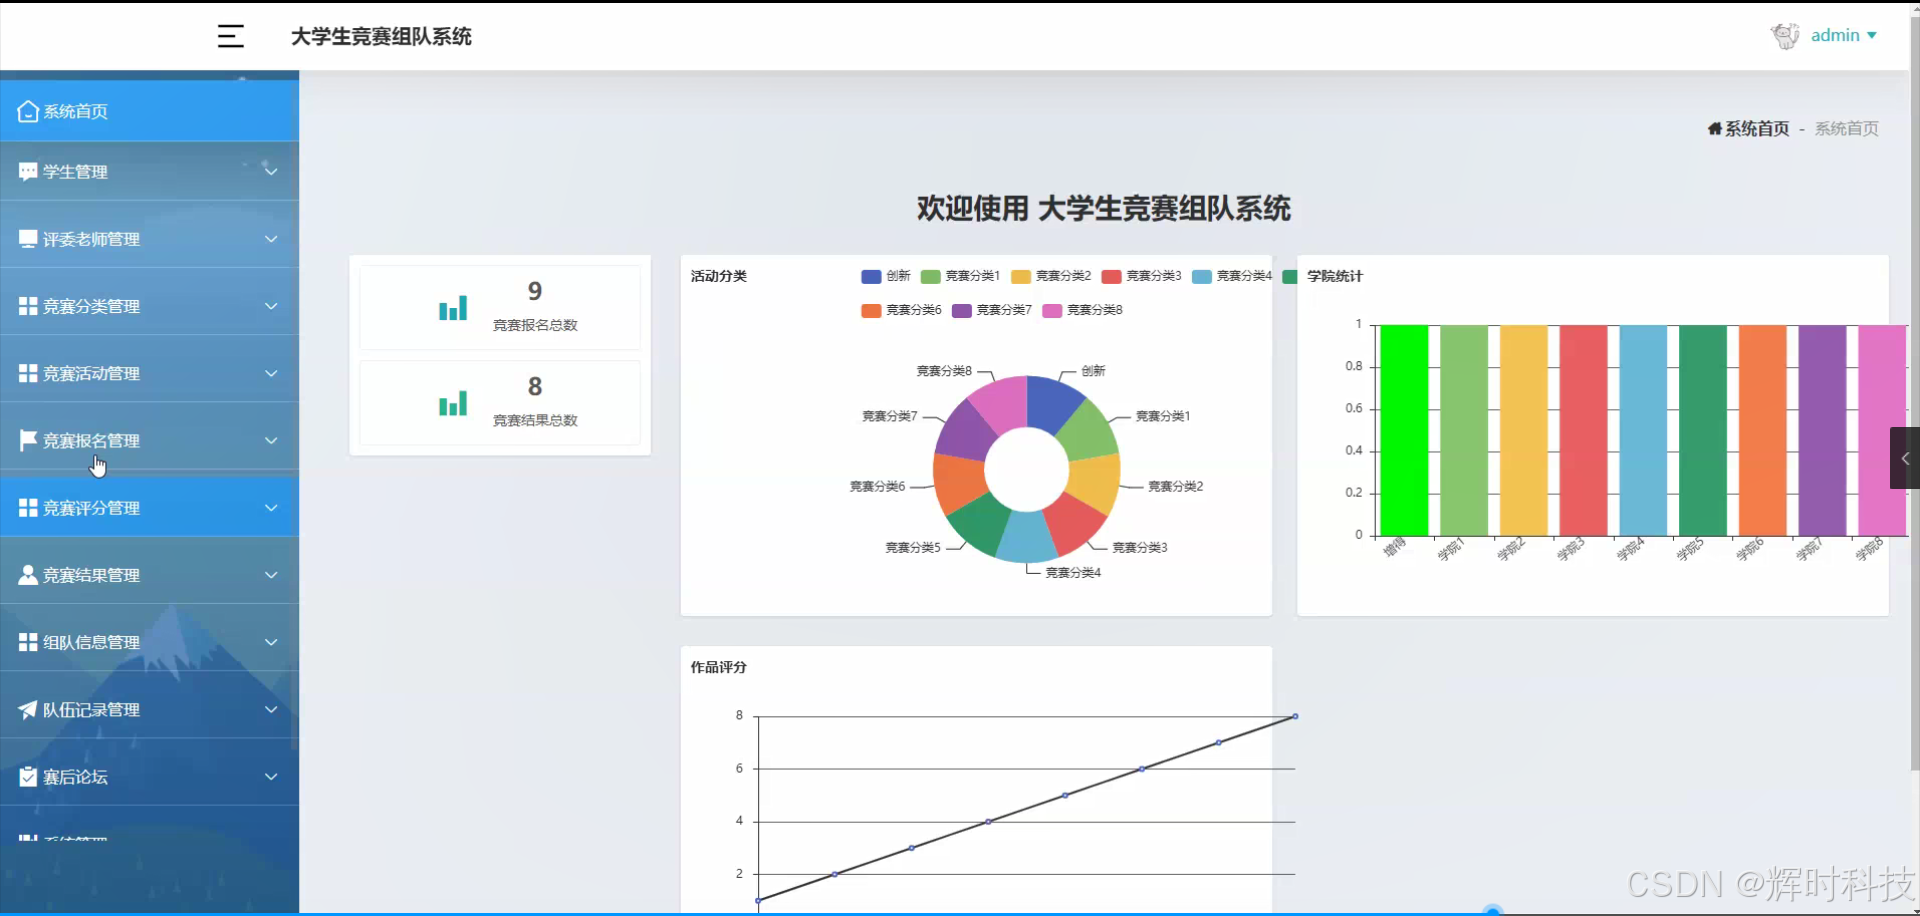Click the 赛后论坛 clipboard icon

tap(28, 776)
